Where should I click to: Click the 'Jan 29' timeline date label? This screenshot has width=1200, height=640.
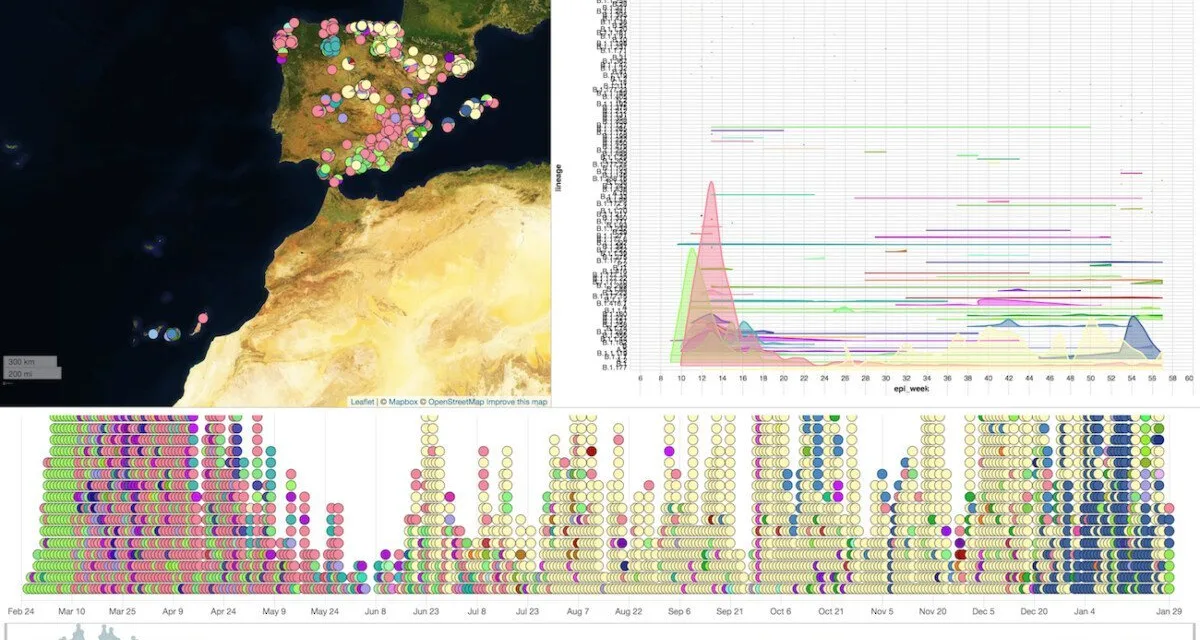[x=1167, y=611]
